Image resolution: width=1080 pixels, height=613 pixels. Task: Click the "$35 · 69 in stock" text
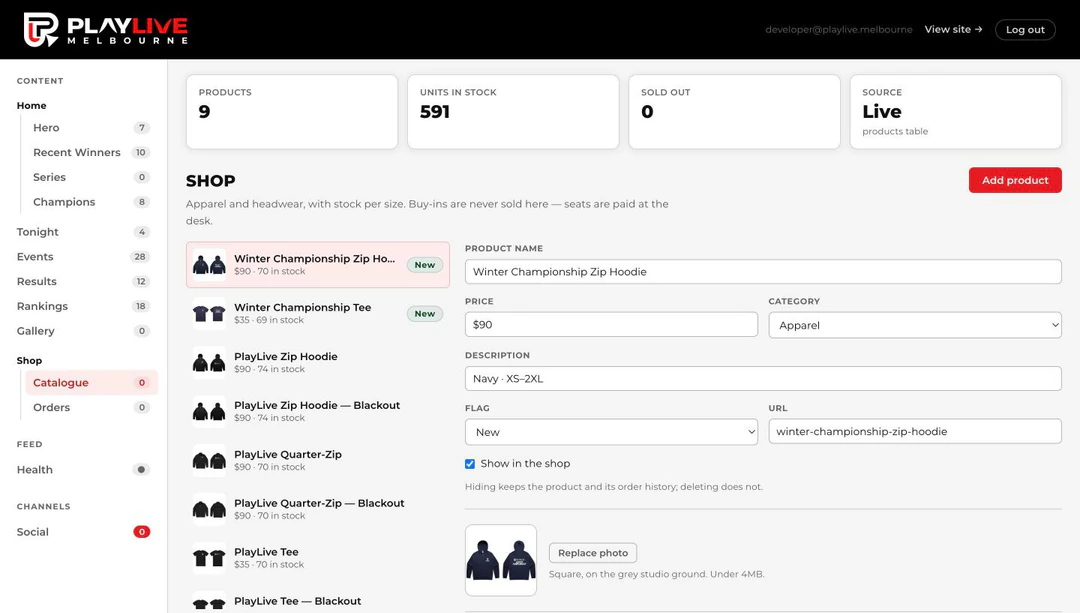pyautogui.click(x=269, y=320)
